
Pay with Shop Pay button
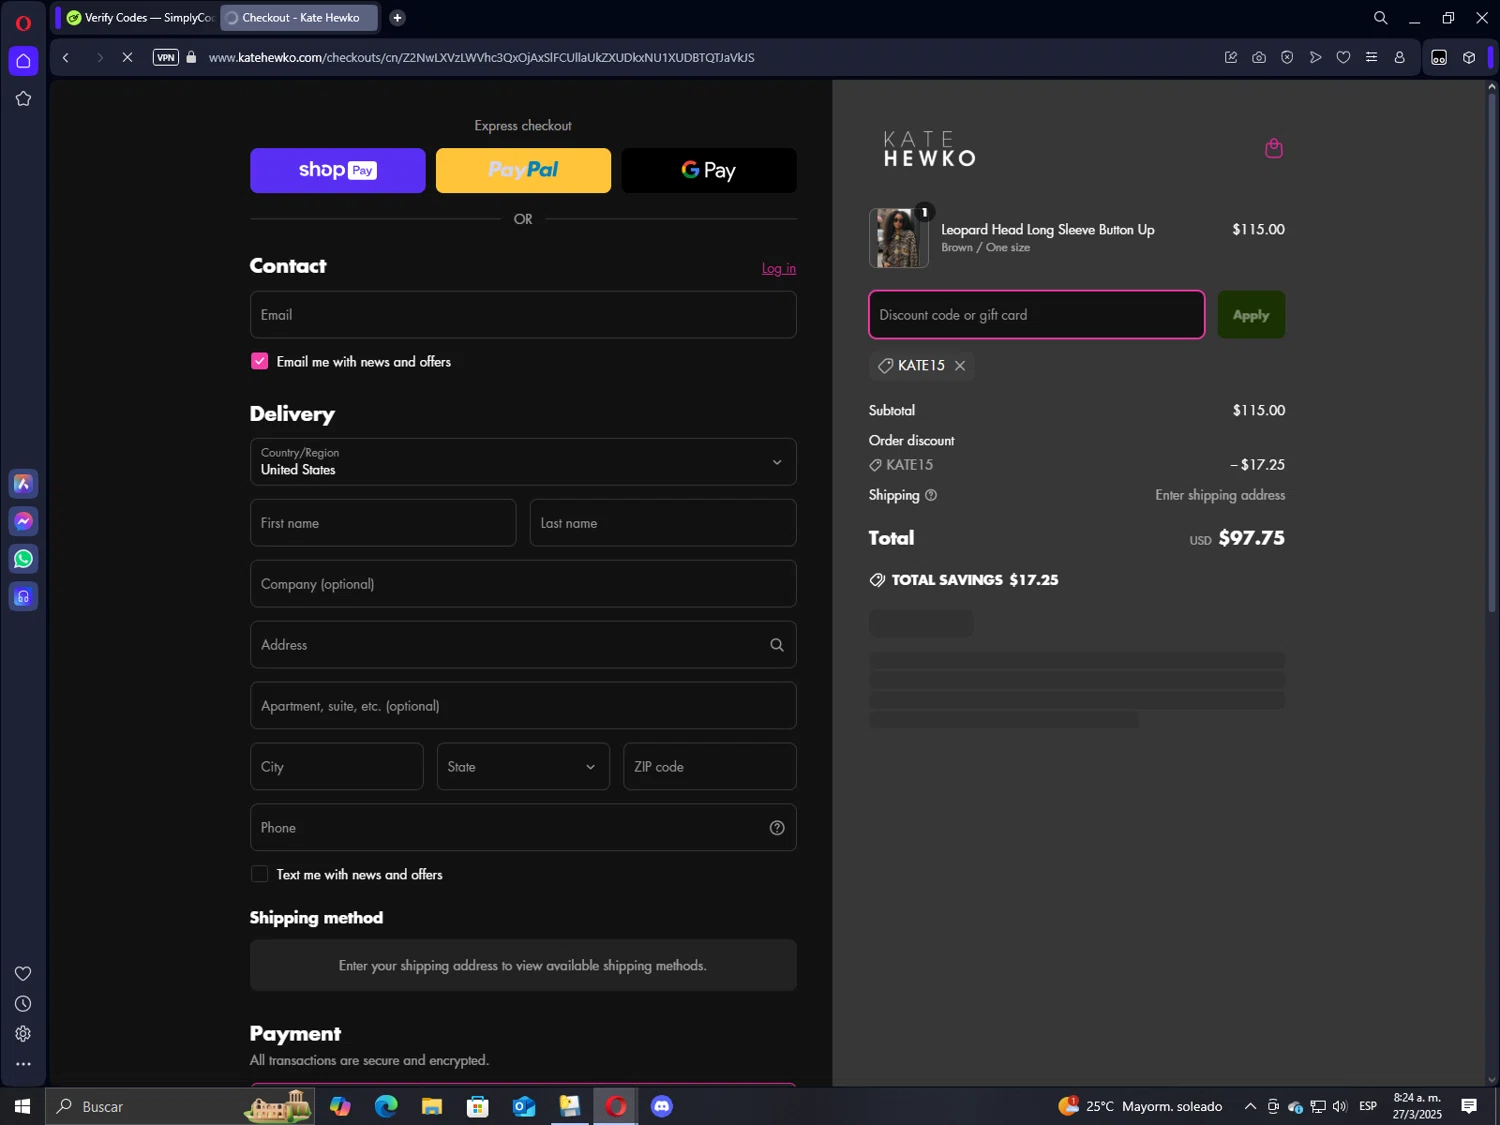coord(338,171)
